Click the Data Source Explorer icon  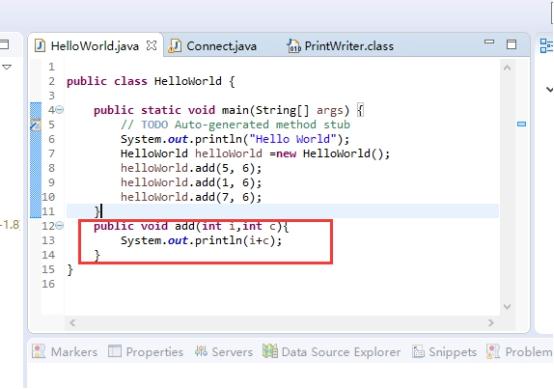pyautogui.click(x=270, y=351)
